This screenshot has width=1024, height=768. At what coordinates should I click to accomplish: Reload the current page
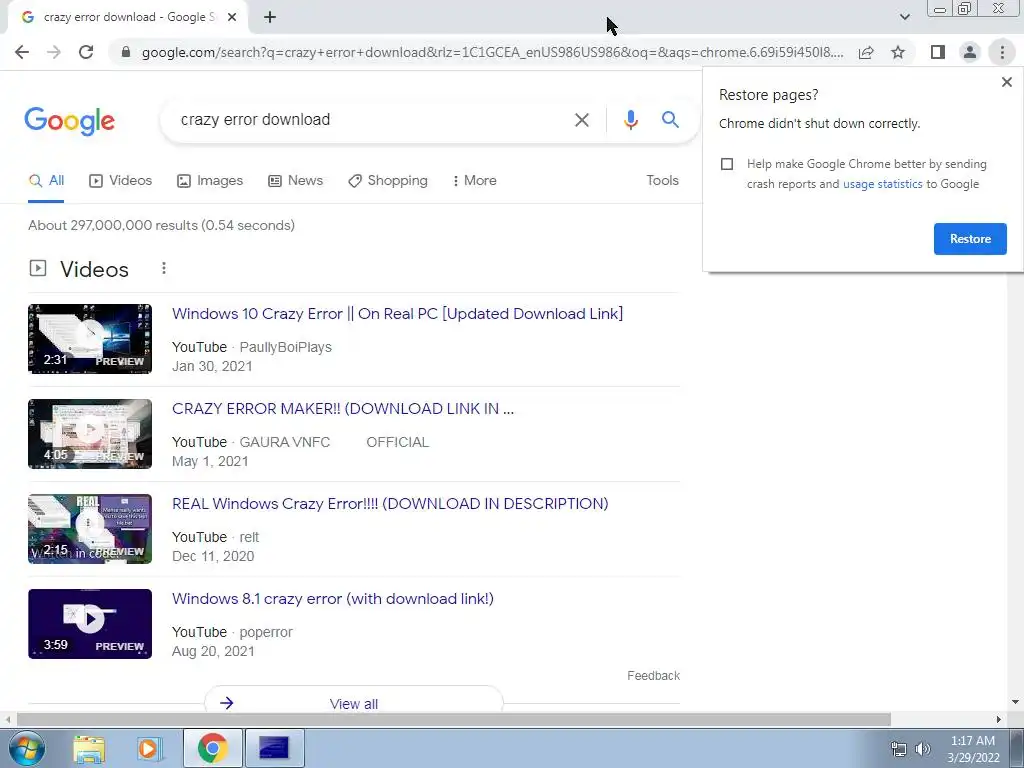(x=86, y=52)
